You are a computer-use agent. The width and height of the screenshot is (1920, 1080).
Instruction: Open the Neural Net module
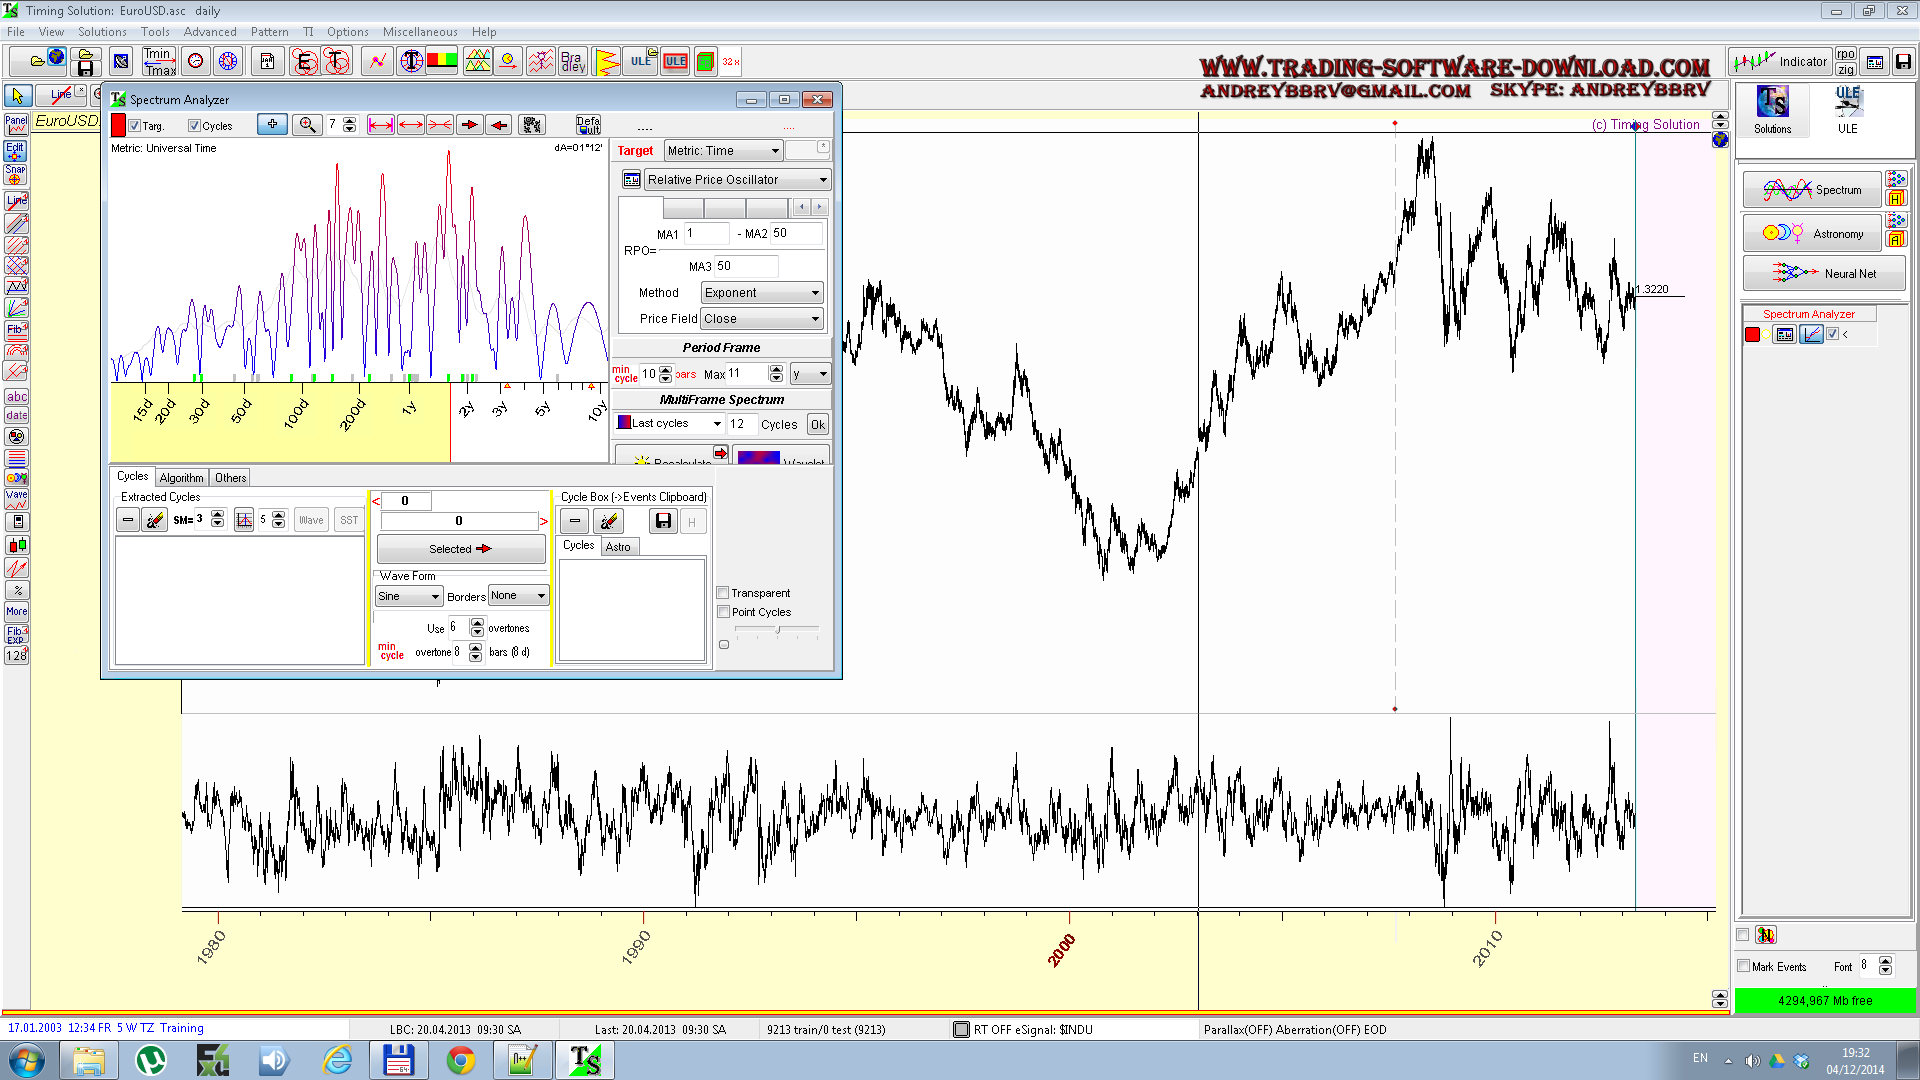[x=1824, y=273]
